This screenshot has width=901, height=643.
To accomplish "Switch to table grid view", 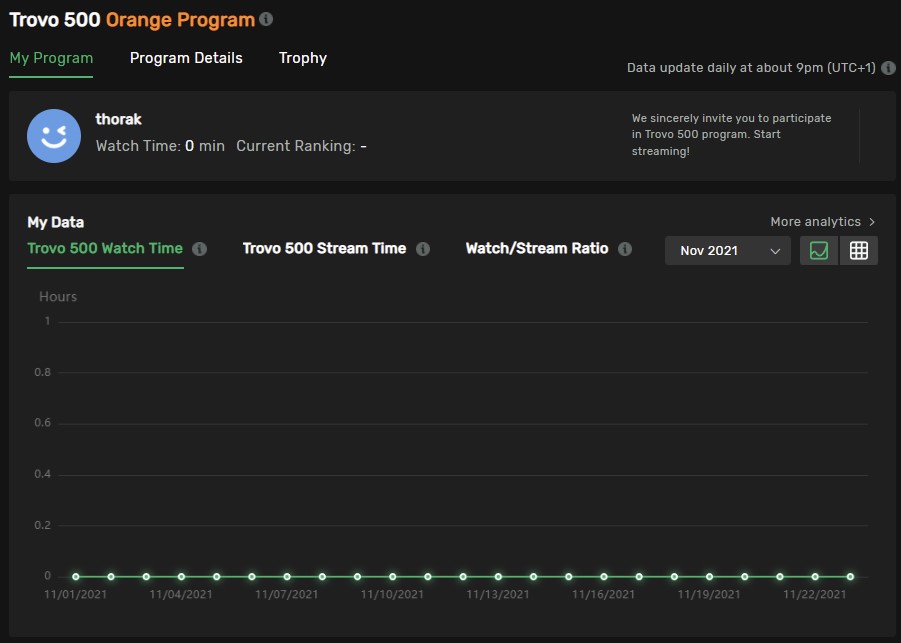I will pyautogui.click(x=858, y=251).
